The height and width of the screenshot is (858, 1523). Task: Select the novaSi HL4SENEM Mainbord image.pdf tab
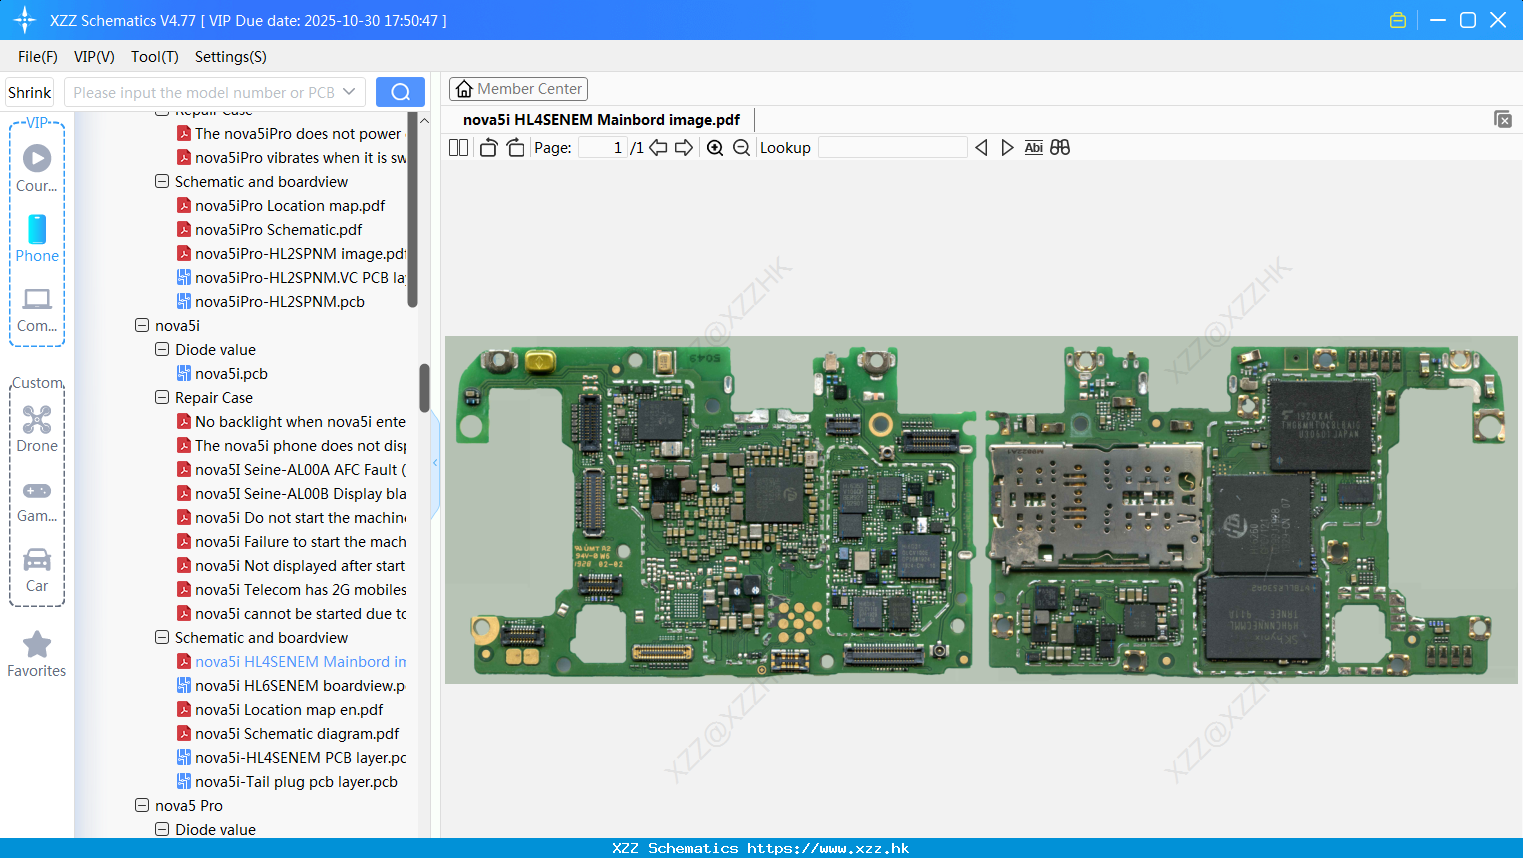(x=601, y=120)
